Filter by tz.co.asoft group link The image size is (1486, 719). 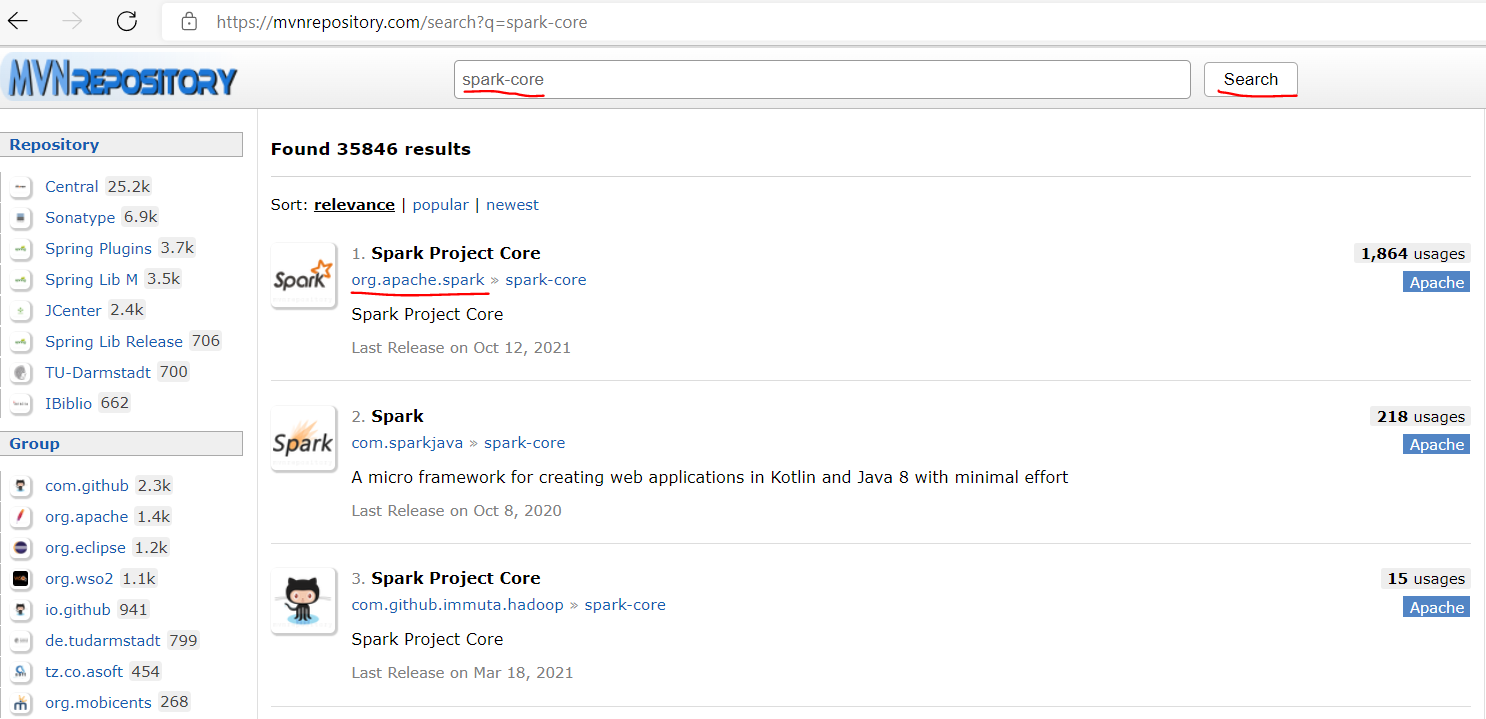pyautogui.click(x=84, y=672)
